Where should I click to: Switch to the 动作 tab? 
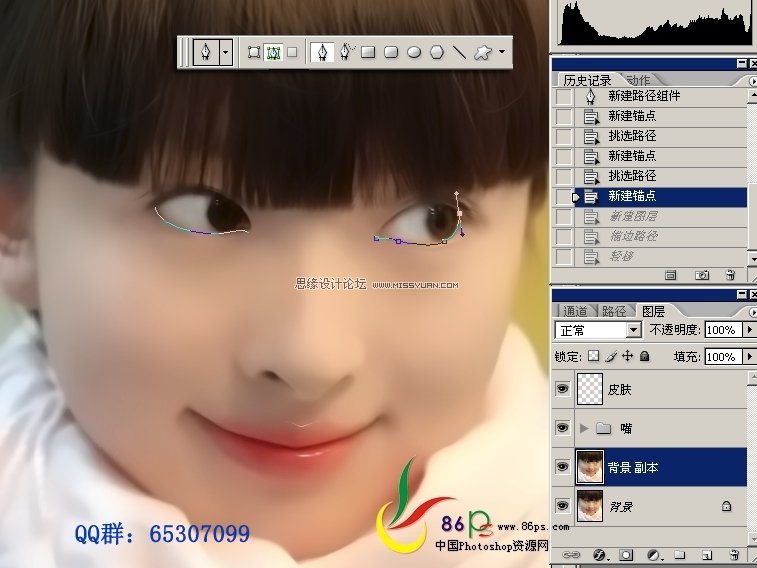pyautogui.click(x=639, y=80)
